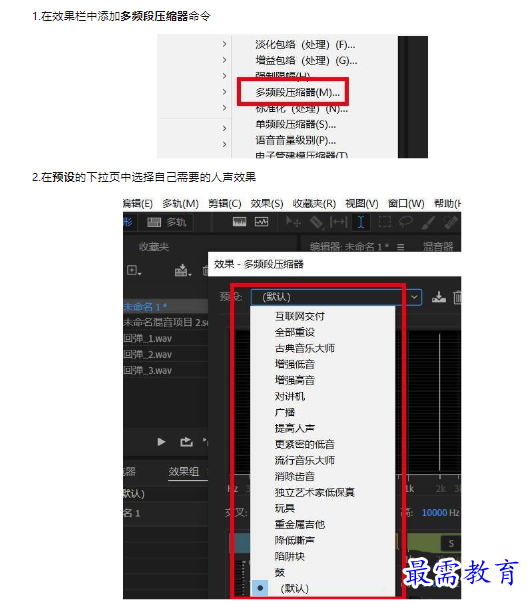Solo the band with the S button
The image size is (527, 604).
pos(451,544)
